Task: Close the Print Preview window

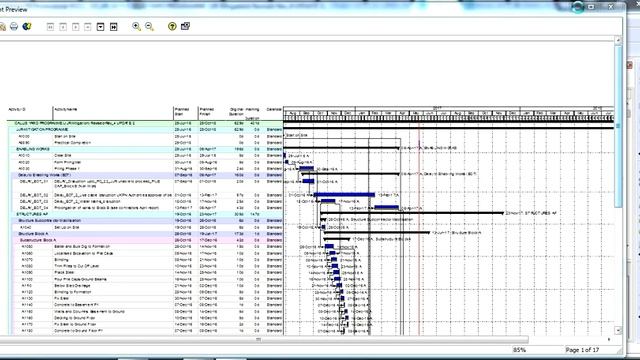Action: pyautogui.click(x=611, y=7)
